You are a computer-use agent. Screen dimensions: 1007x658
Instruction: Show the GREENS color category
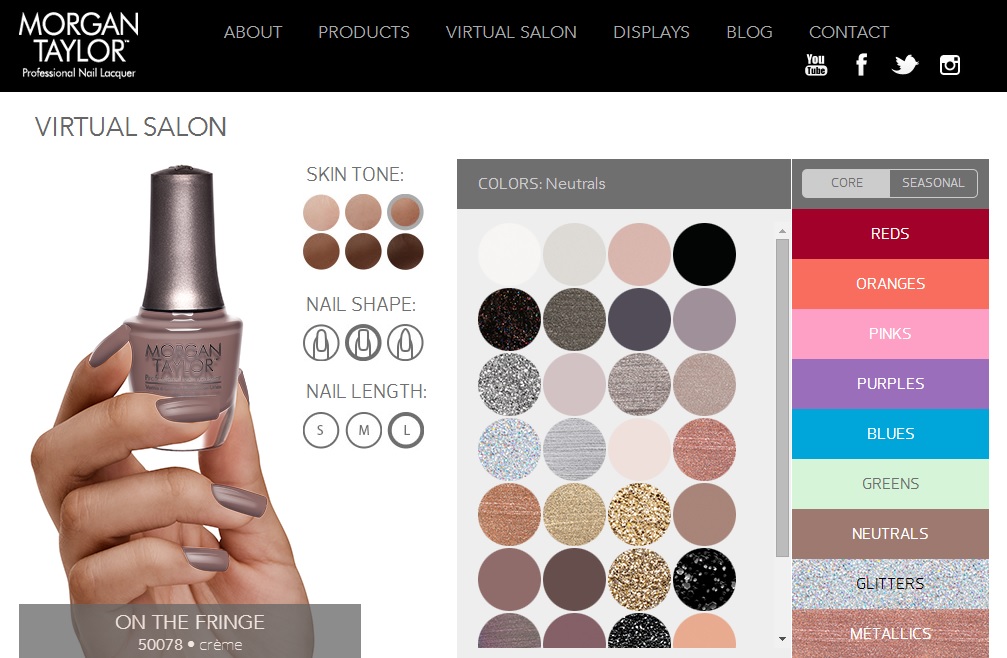(890, 484)
